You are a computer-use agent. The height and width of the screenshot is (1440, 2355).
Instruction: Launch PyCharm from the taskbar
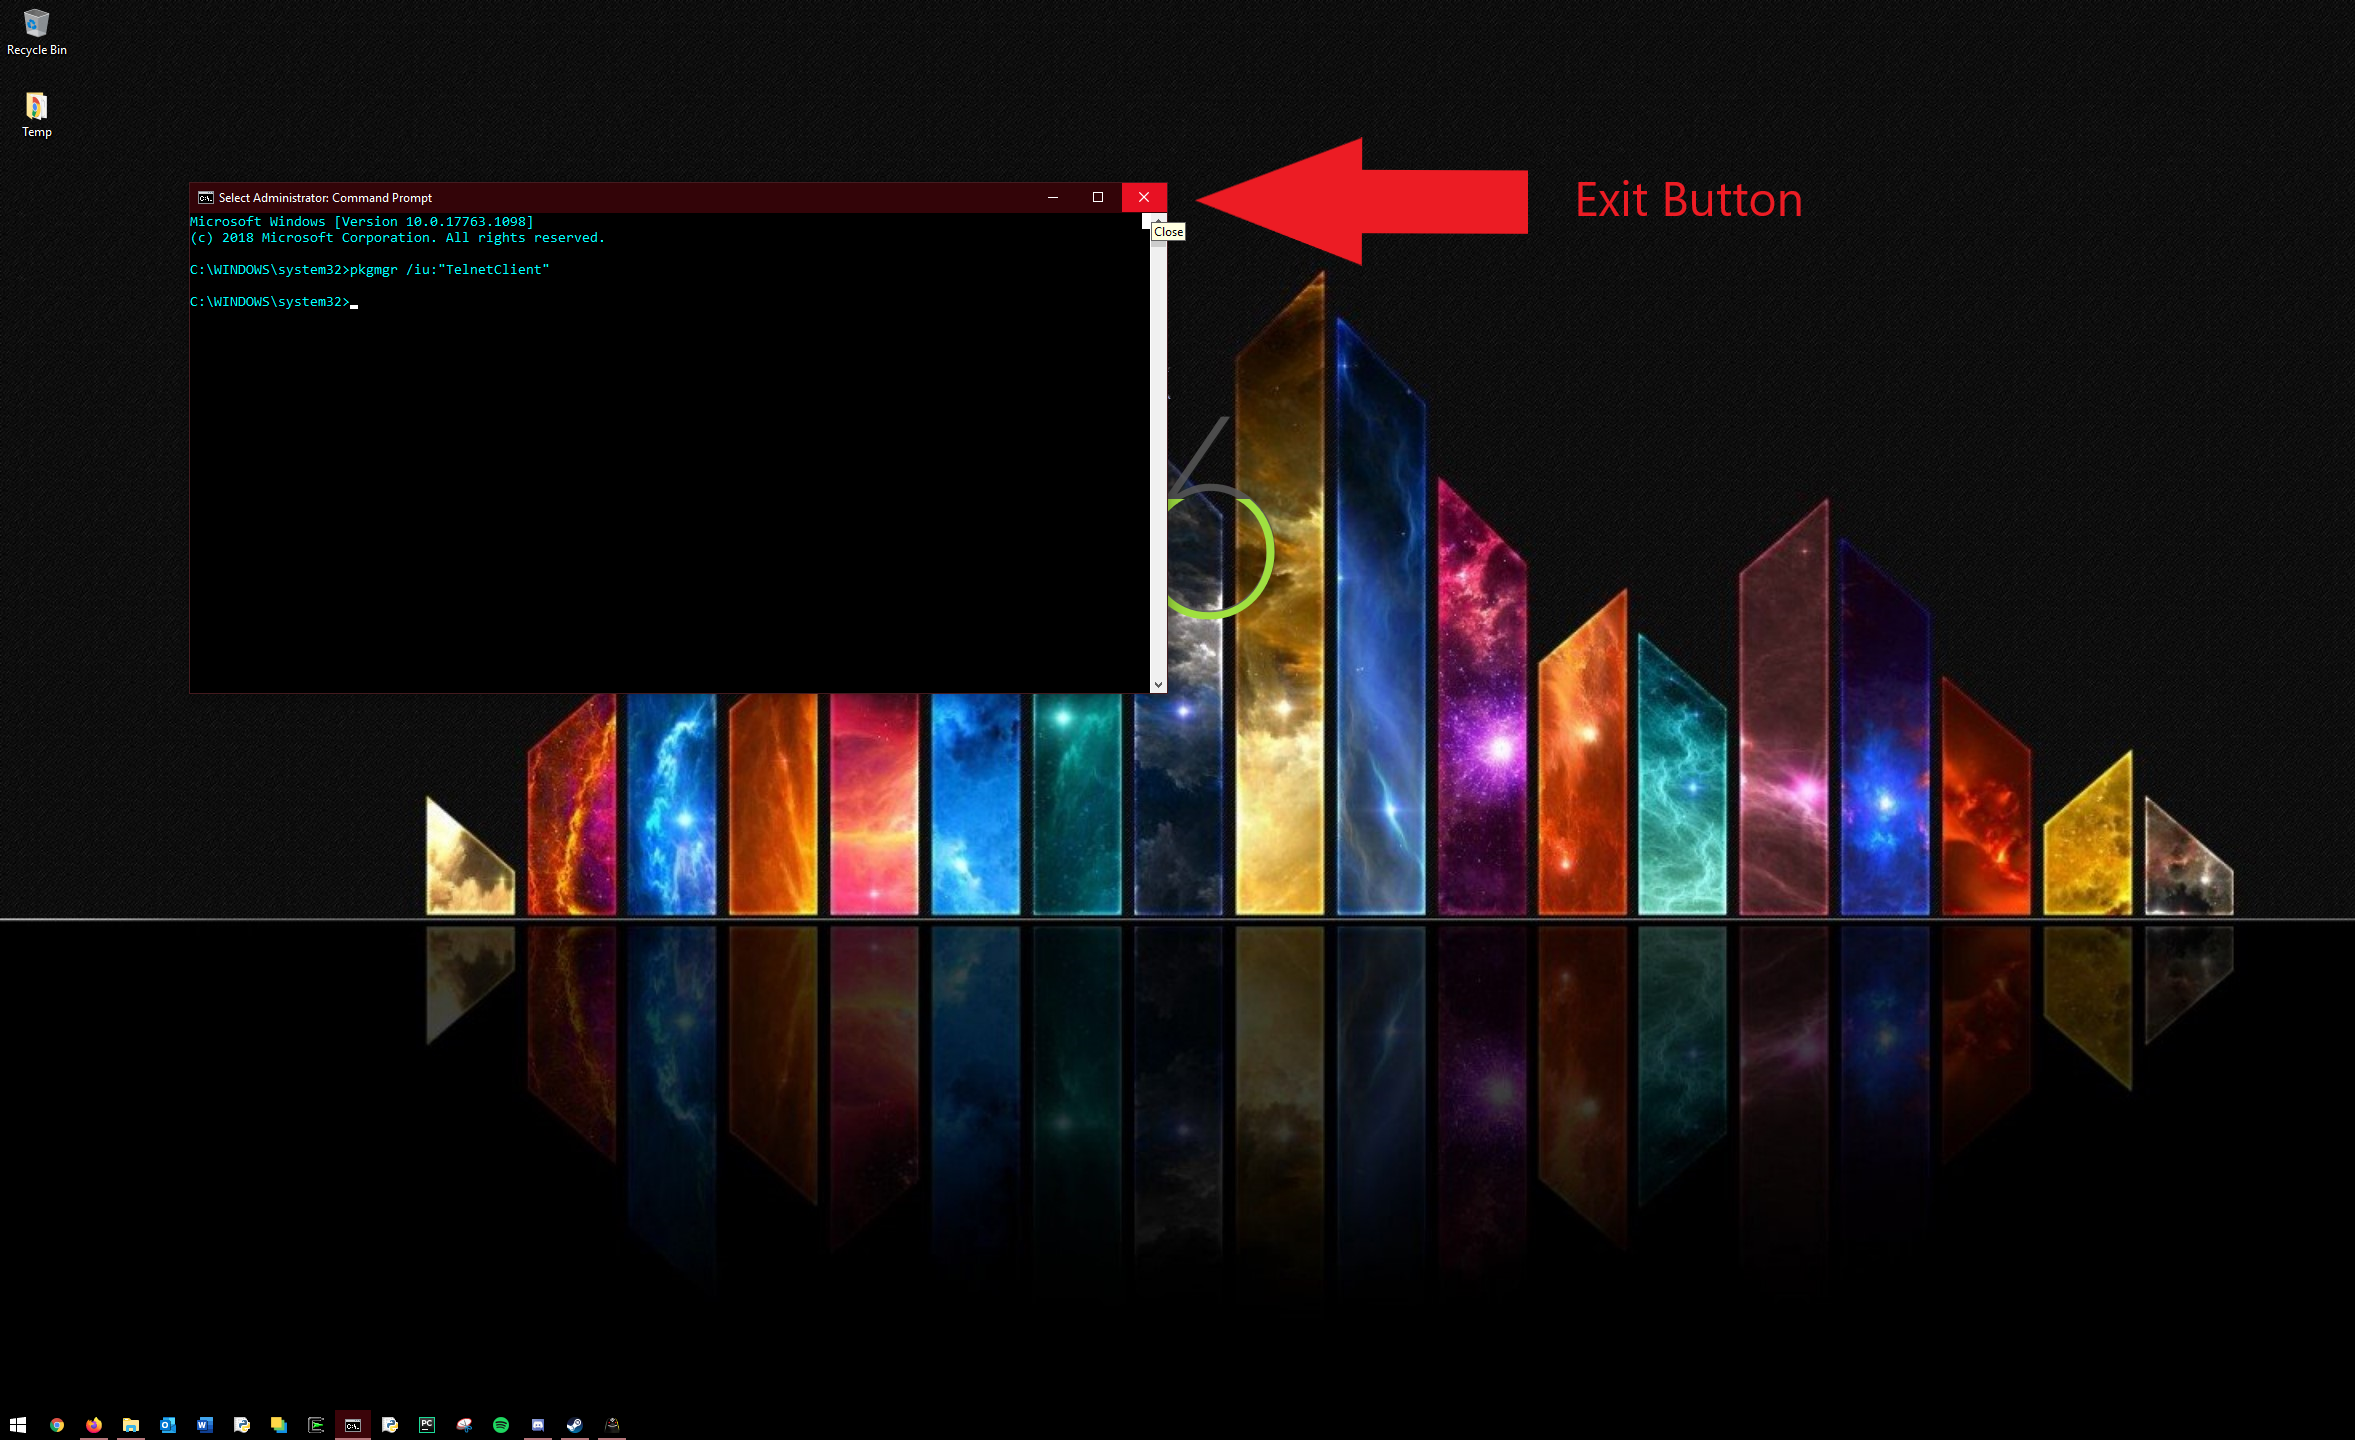[x=427, y=1425]
